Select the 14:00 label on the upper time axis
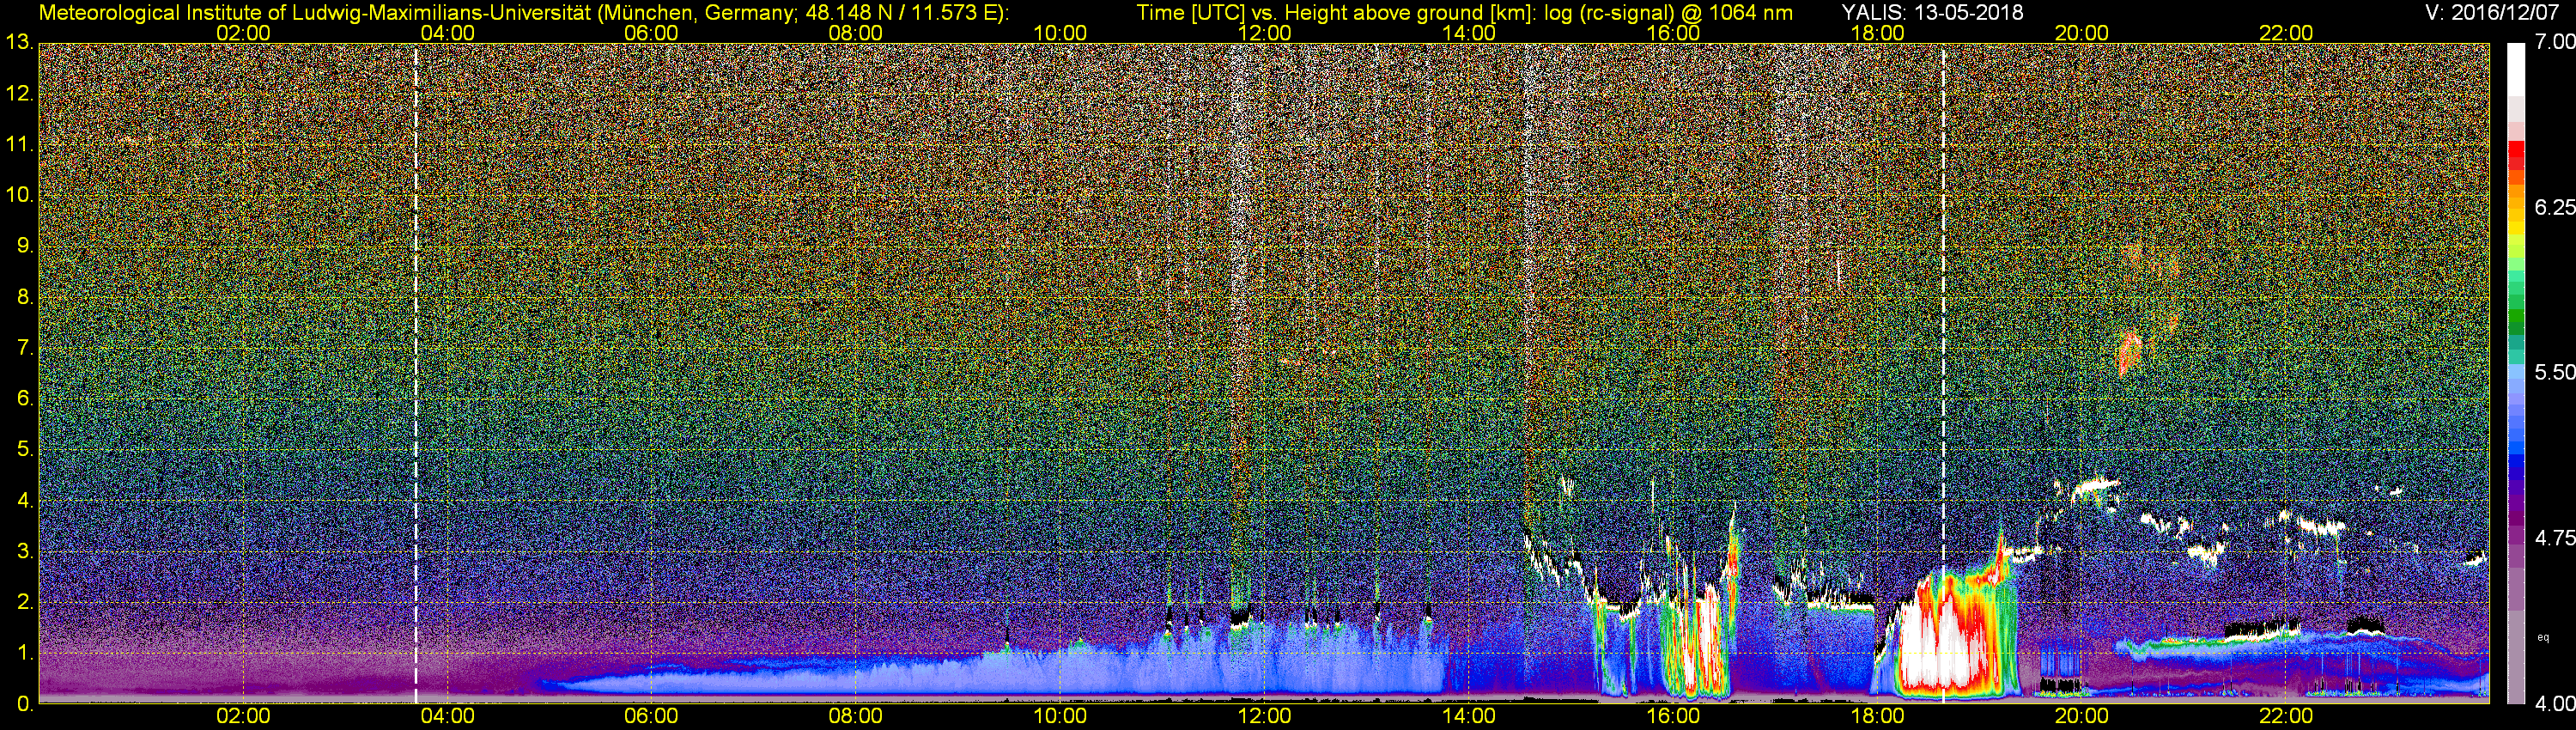 click(x=1469, y=33)
